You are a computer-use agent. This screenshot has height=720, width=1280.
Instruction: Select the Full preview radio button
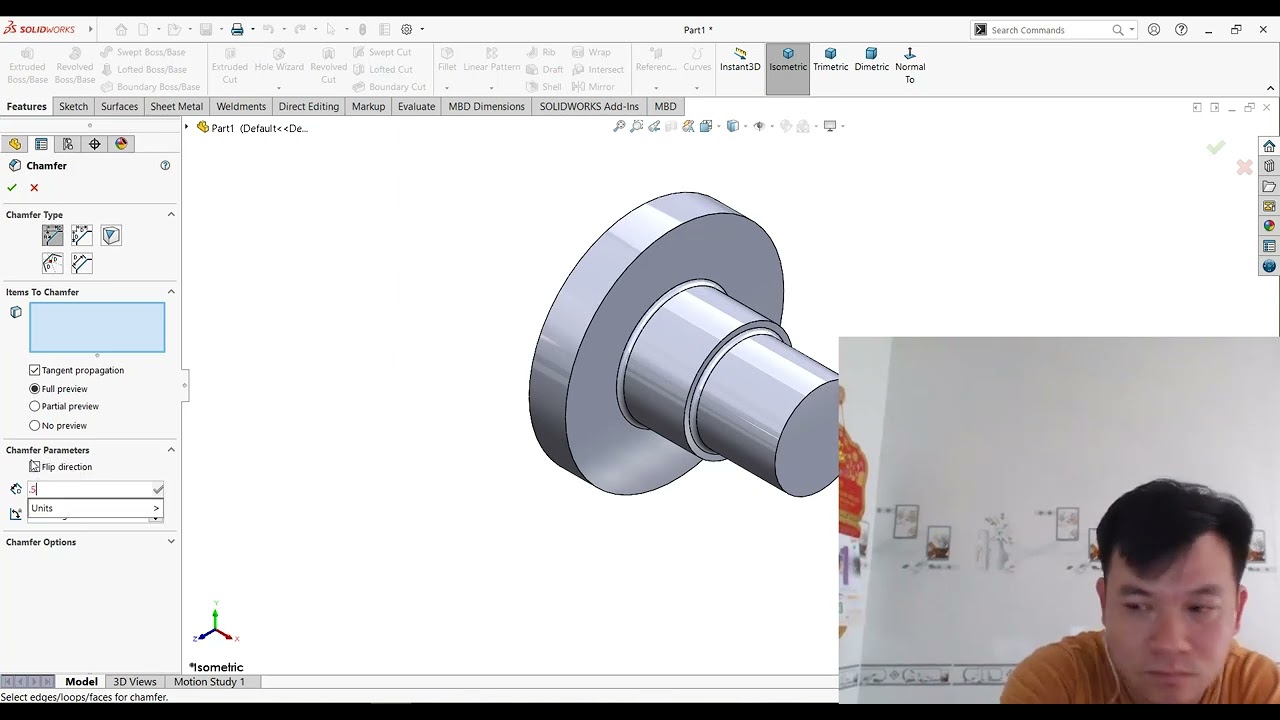[x=35, y=389]
